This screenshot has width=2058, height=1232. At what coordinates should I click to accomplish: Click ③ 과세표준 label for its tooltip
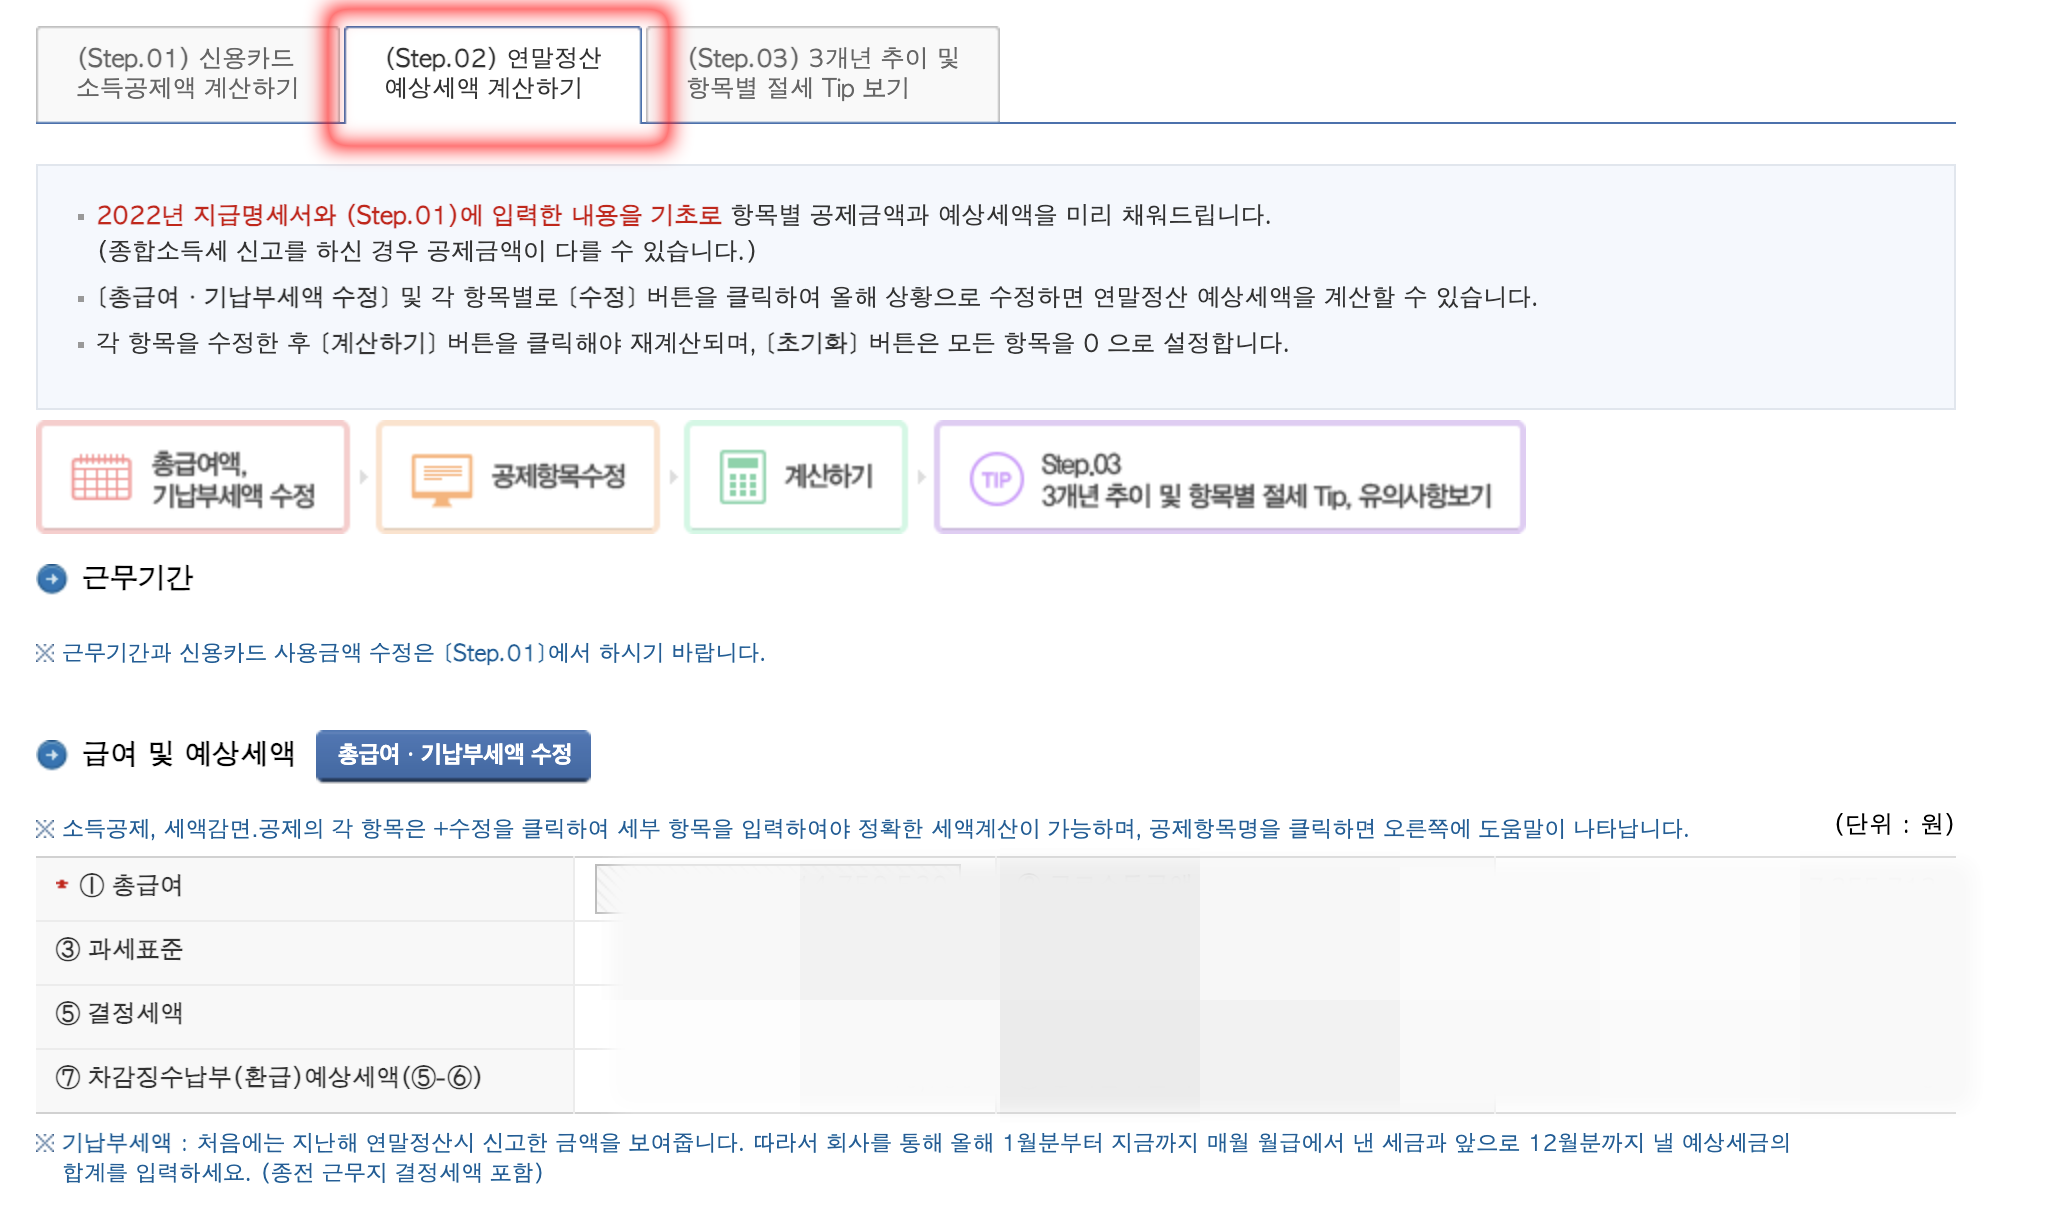pos(120,952)
